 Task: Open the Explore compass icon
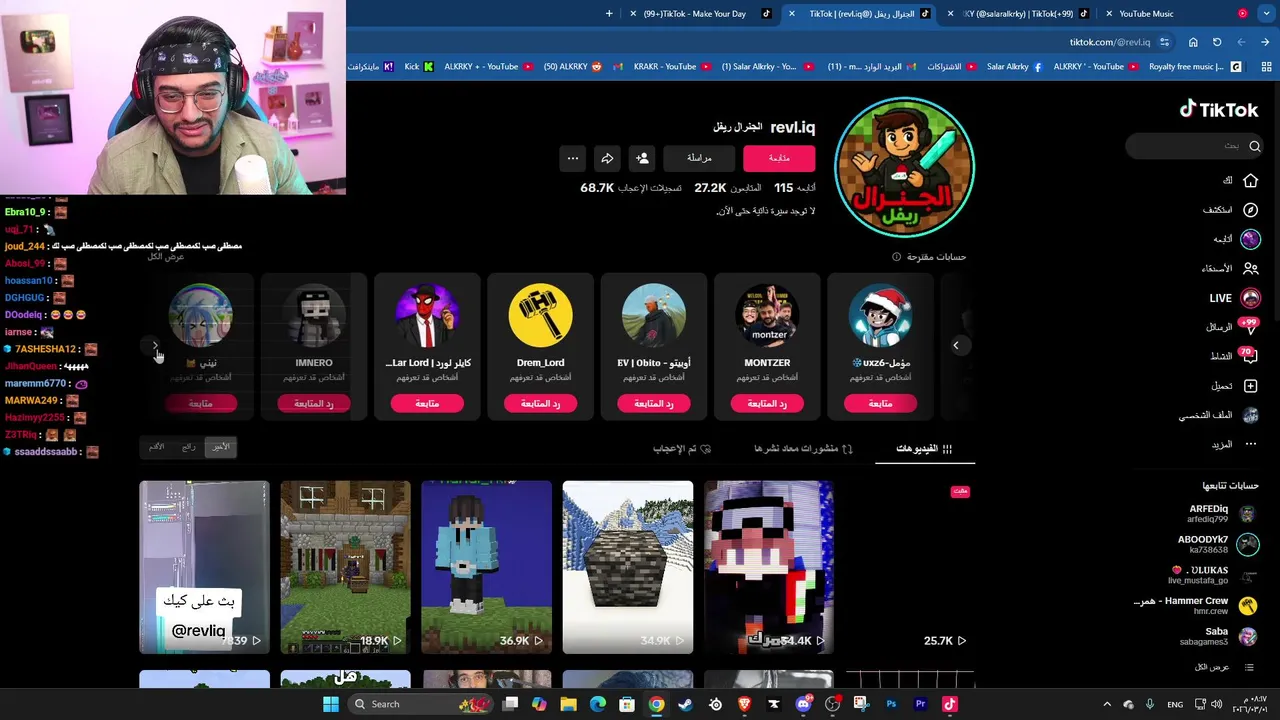pos(1250,210)
